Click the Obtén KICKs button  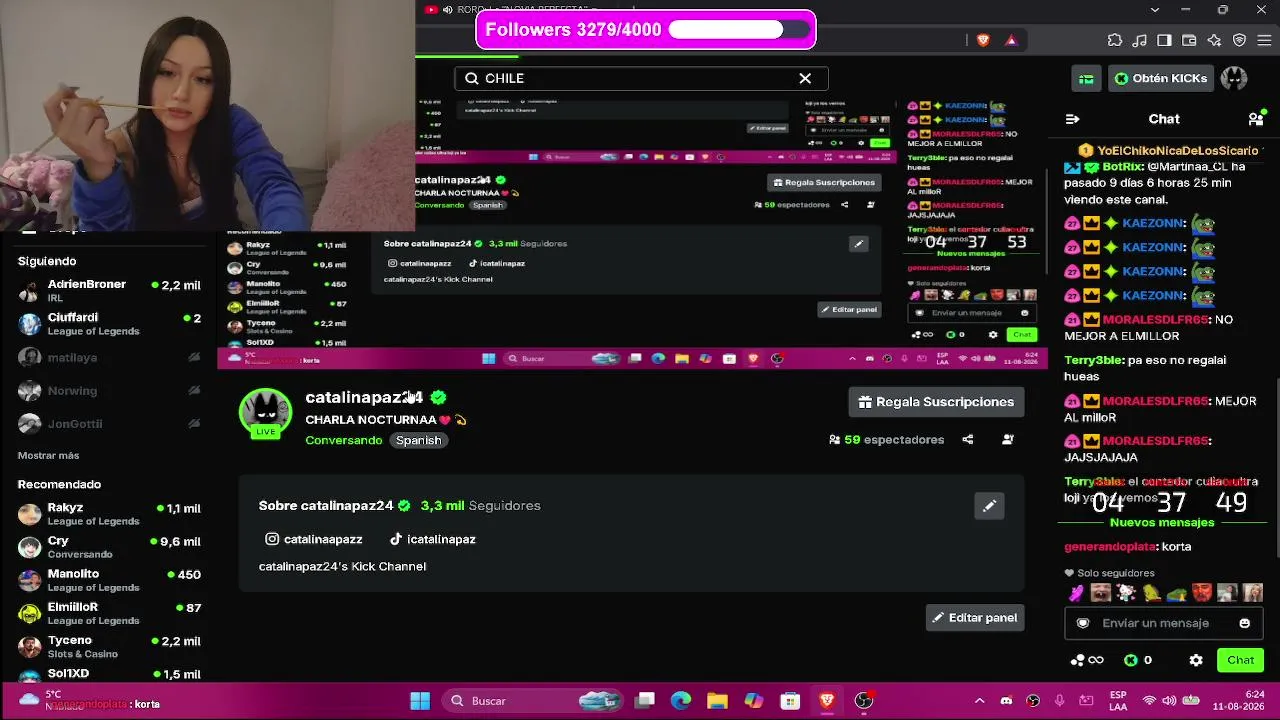click(1161, 78)
